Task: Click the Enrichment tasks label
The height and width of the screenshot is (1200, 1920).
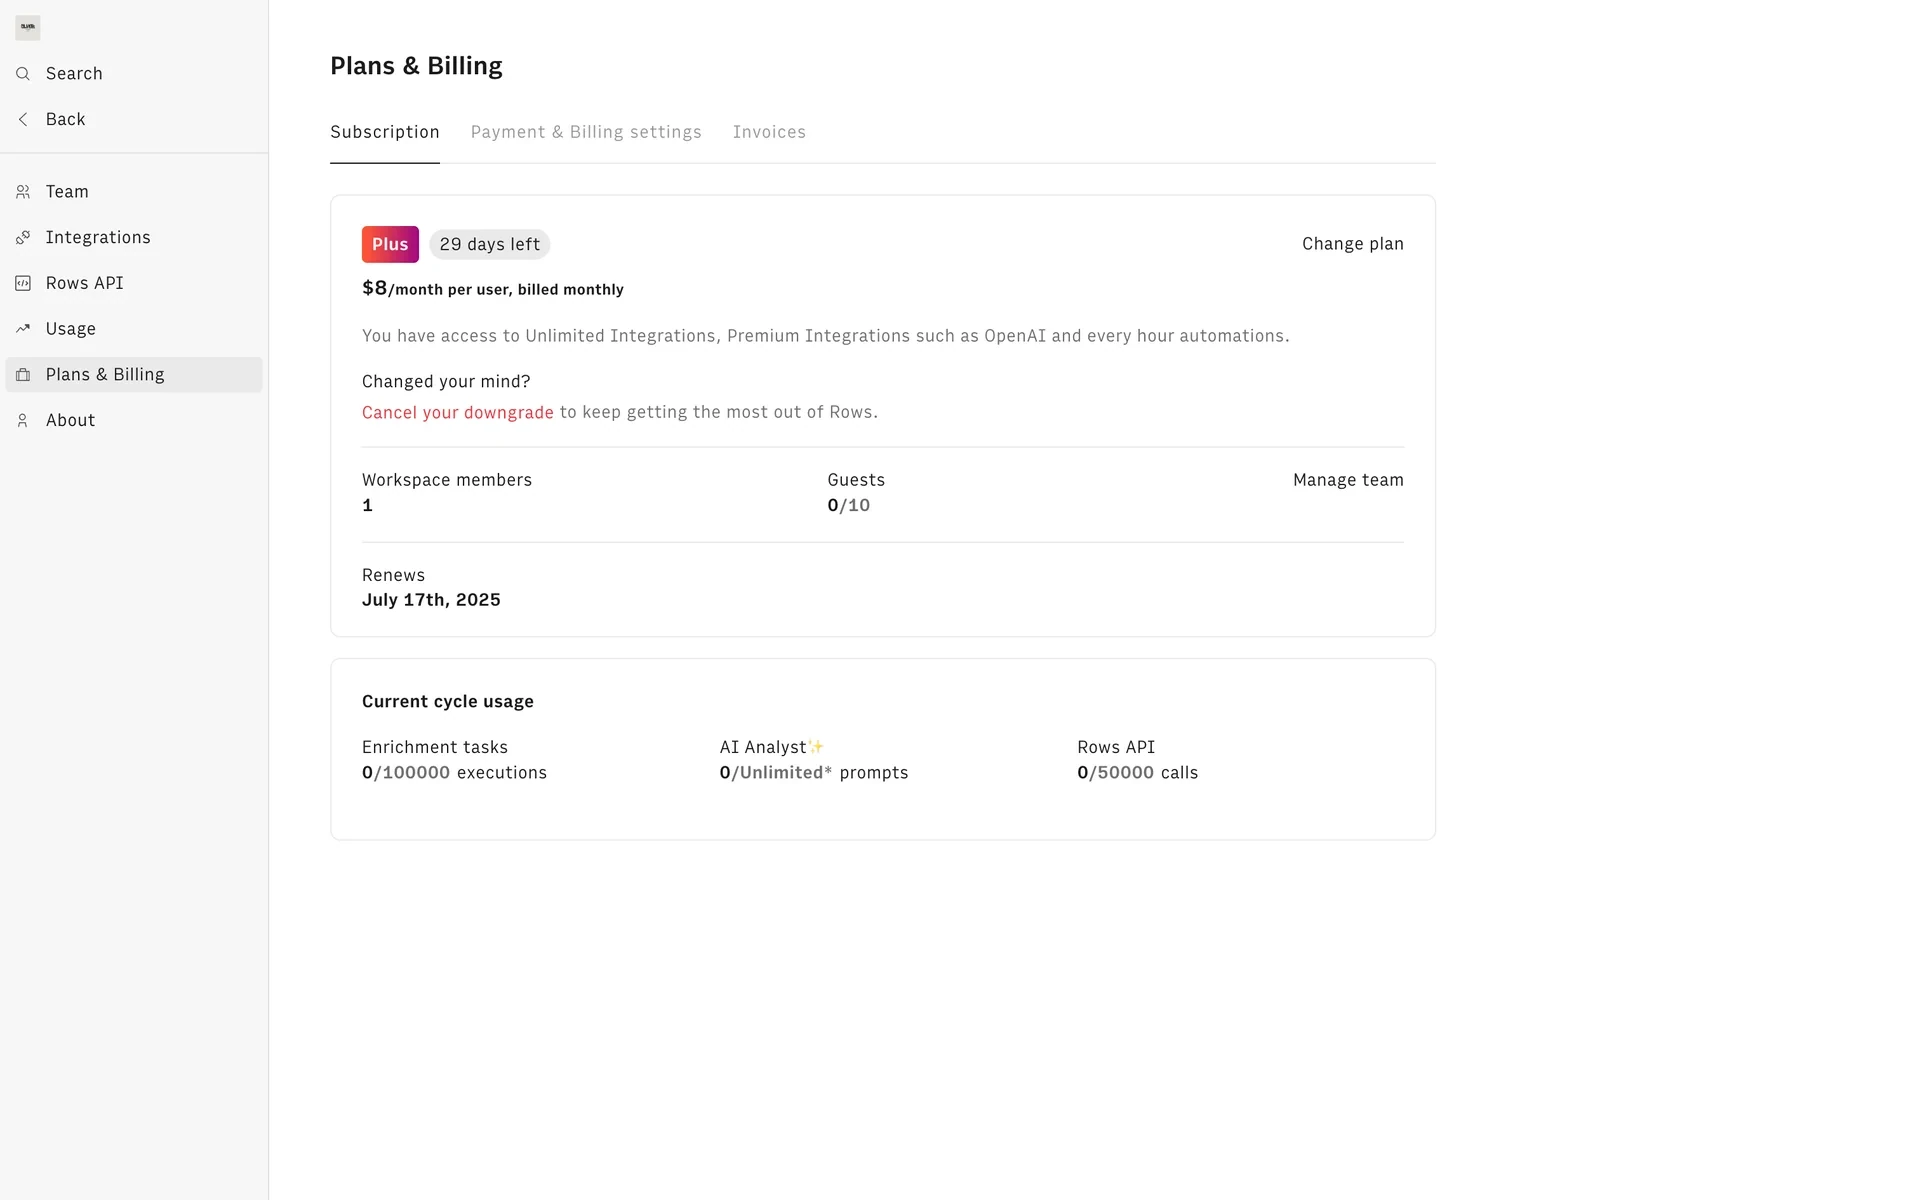Action: tap(435, 747)
